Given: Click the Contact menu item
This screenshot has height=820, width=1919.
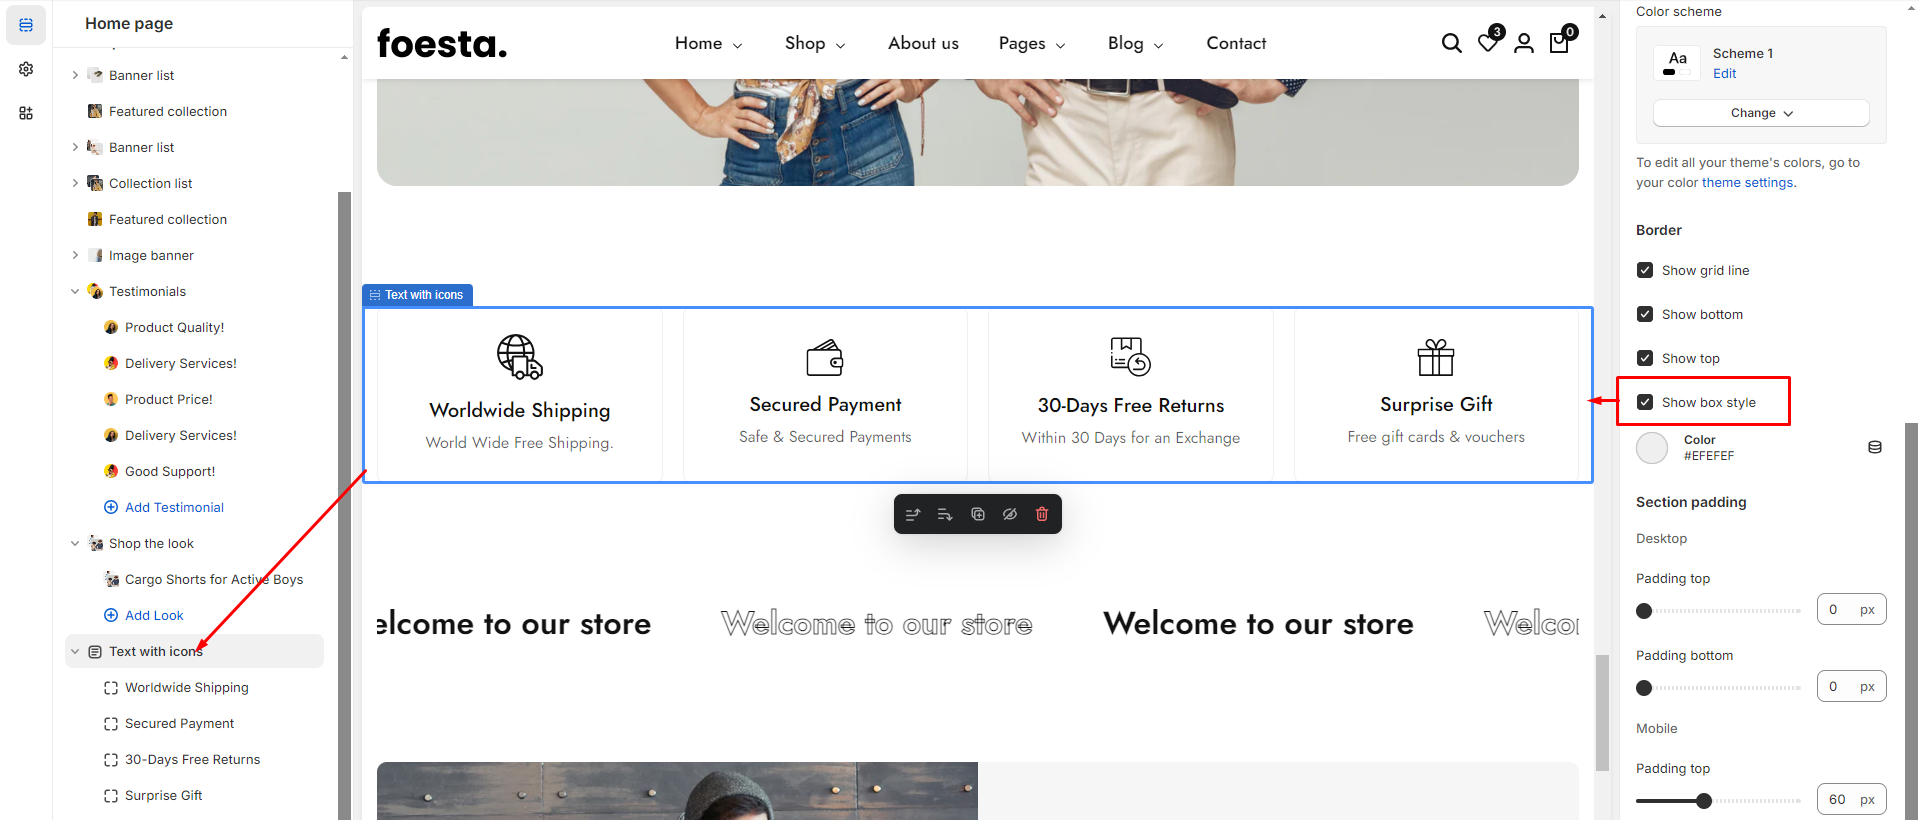Looking at the screenshot, I should [x=1236, y=43].
